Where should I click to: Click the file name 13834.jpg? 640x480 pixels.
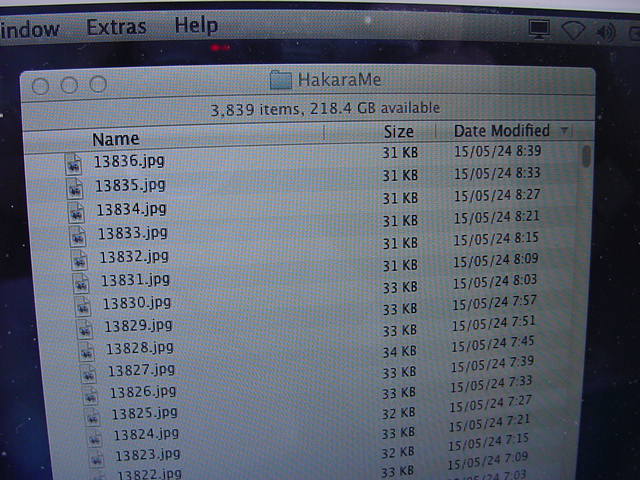131,209
